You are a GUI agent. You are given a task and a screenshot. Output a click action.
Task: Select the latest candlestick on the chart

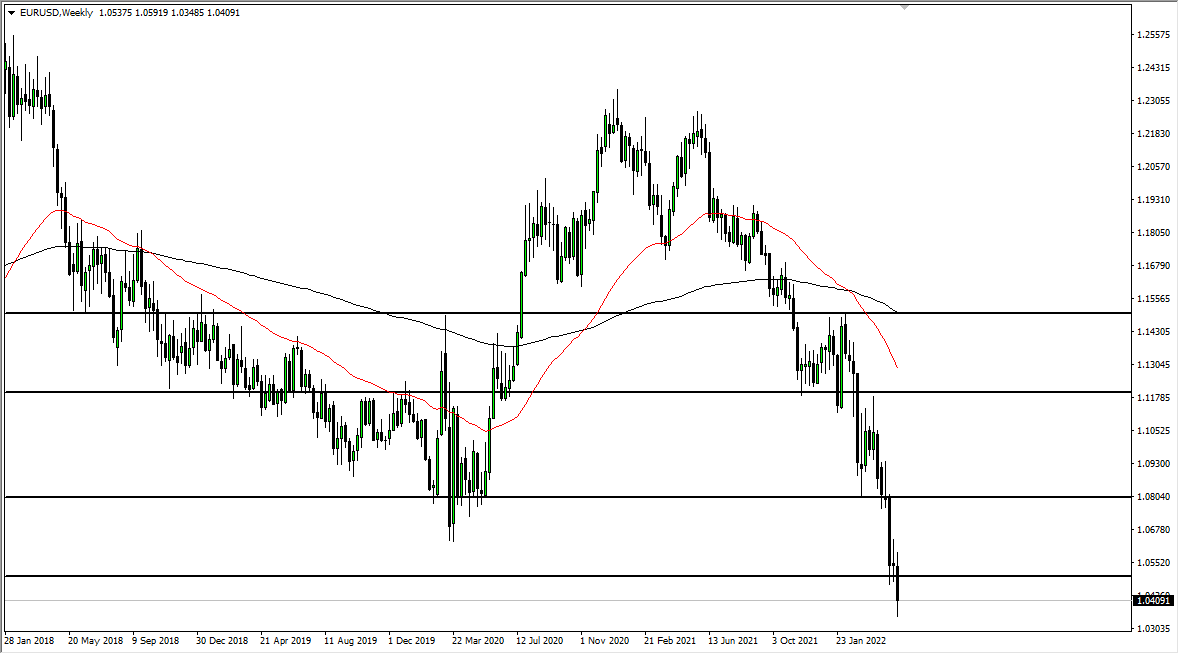pyautogui.click(x=897, y=585)
